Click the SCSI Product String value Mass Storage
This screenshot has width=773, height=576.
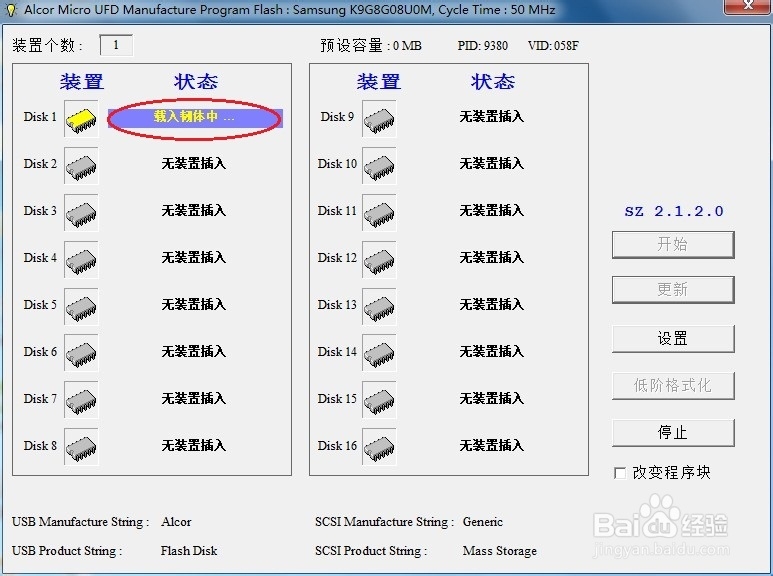(500, 551)
